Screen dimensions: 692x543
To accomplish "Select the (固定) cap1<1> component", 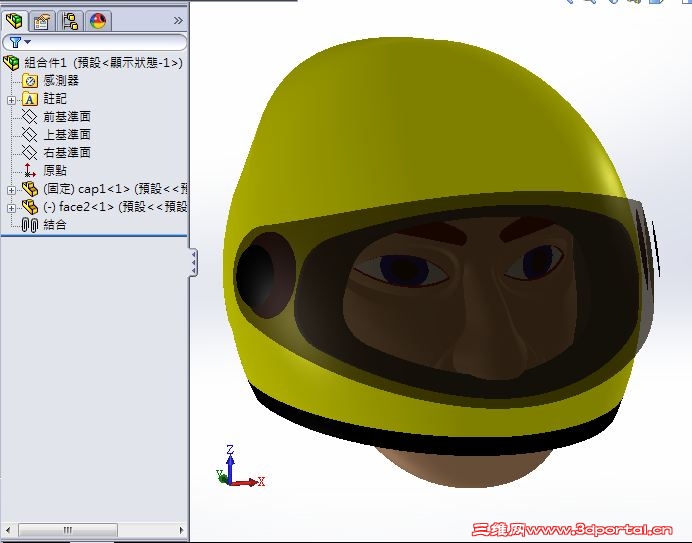I will click(115, 189).
